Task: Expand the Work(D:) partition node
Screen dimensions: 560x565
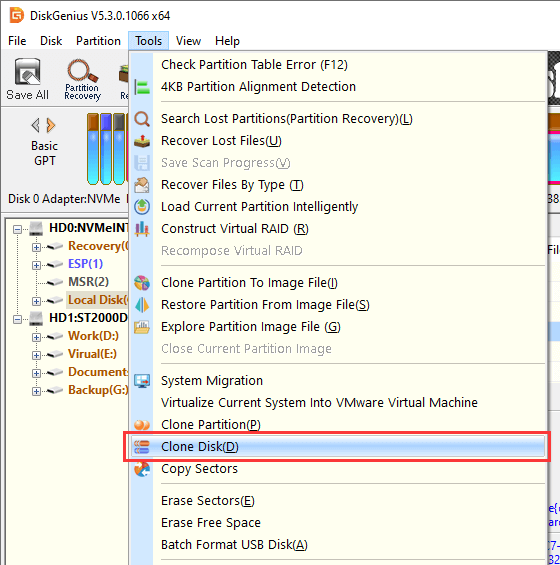Action: click(36, 337)
